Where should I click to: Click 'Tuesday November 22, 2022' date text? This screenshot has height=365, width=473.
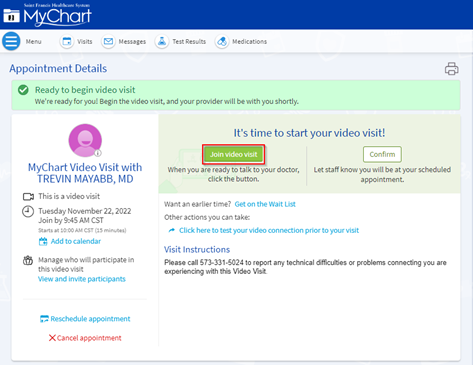(x=85, y=211)
